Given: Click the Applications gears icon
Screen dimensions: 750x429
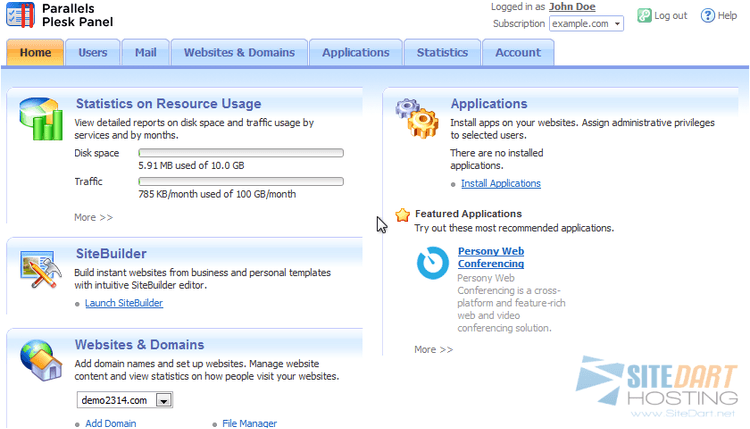Looking at the screenshot, I should coord(417,119).
